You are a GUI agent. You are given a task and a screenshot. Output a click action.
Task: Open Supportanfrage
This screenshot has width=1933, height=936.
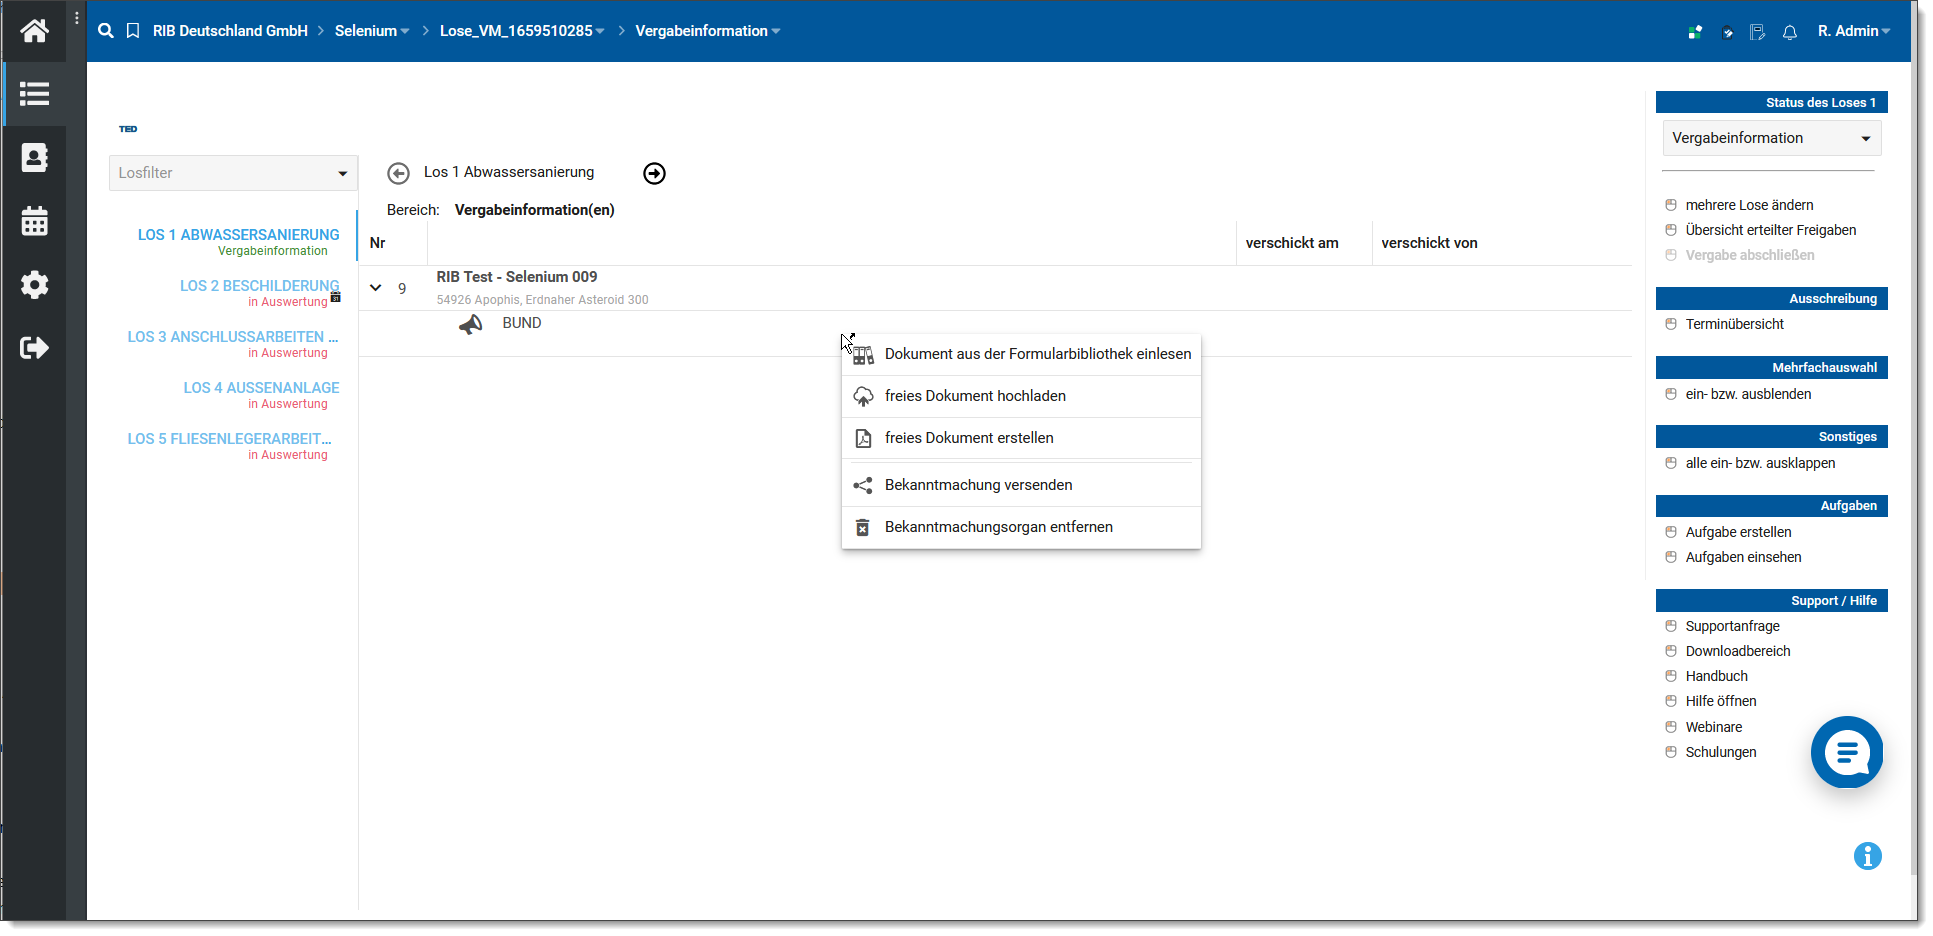pos(1732,626)
